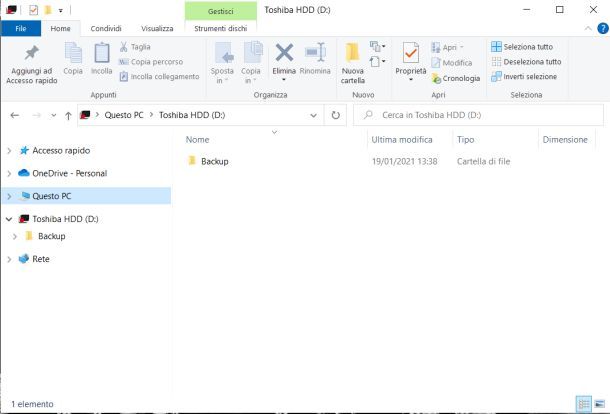Collapse Toshiba HDD (D:) tree node
The image size is (610, 414).
tap(9, 219)
